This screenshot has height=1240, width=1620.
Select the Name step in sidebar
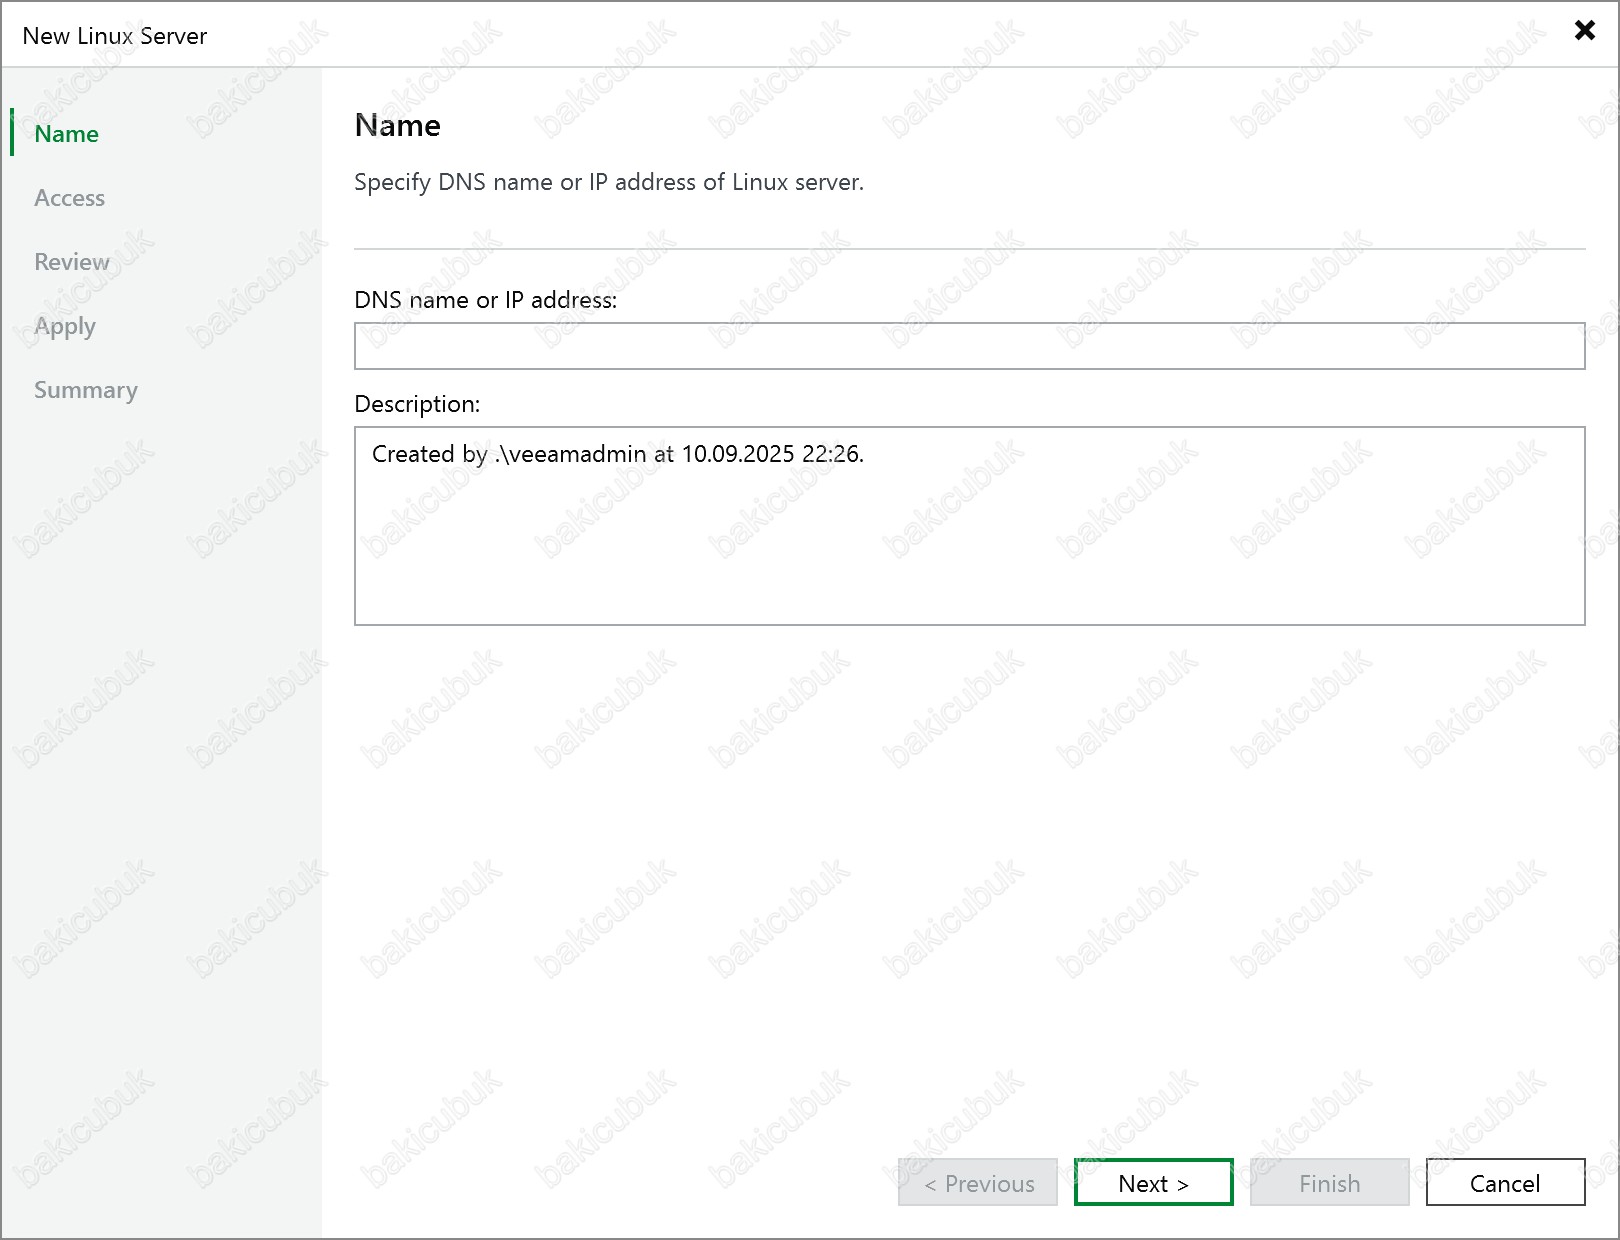pyautogui.click(x=66, y=134)
